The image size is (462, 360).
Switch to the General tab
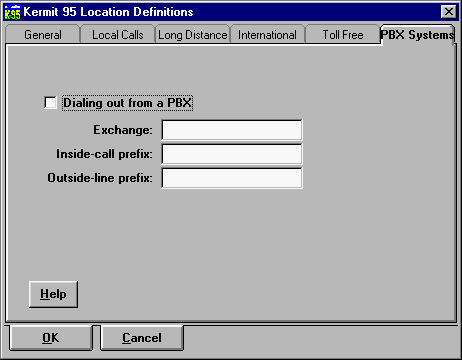[x=43, y=35]
